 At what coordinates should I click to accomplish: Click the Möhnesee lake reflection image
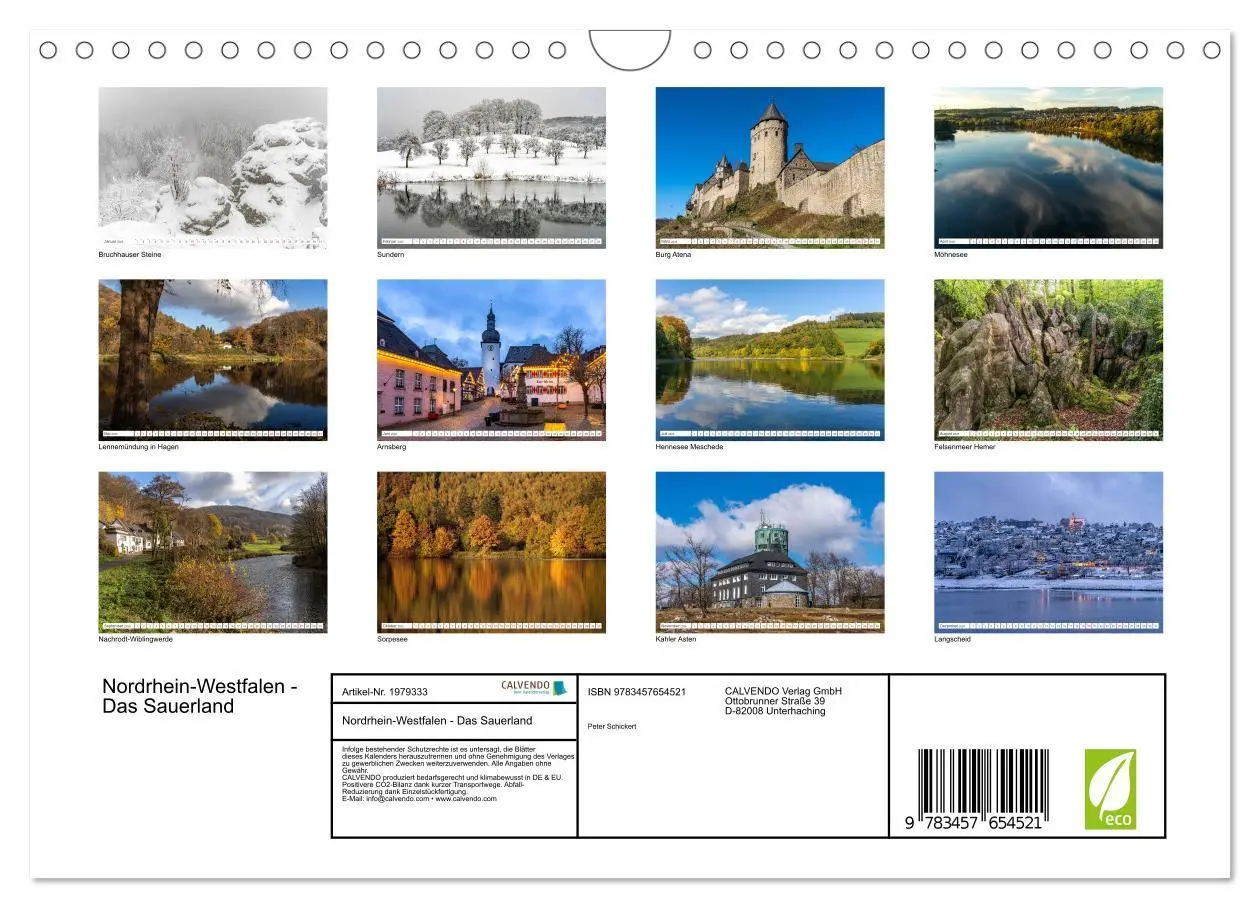[1048, 167]
